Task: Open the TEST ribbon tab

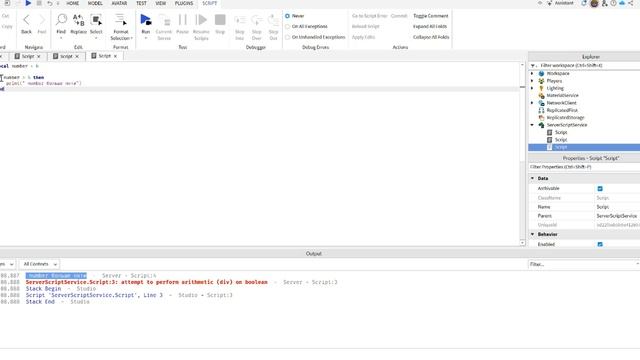Action: 141,3
